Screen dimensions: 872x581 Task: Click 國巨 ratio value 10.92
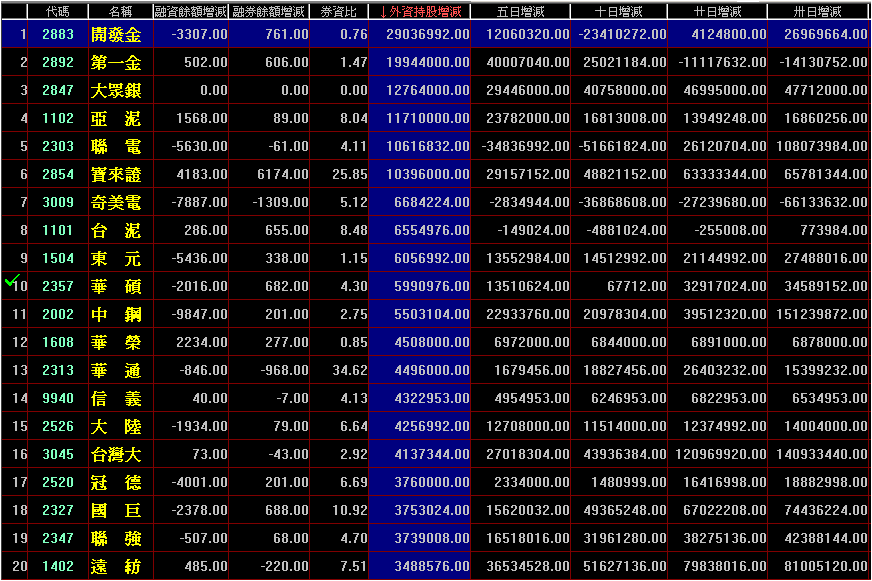click(x=350, y=510)
